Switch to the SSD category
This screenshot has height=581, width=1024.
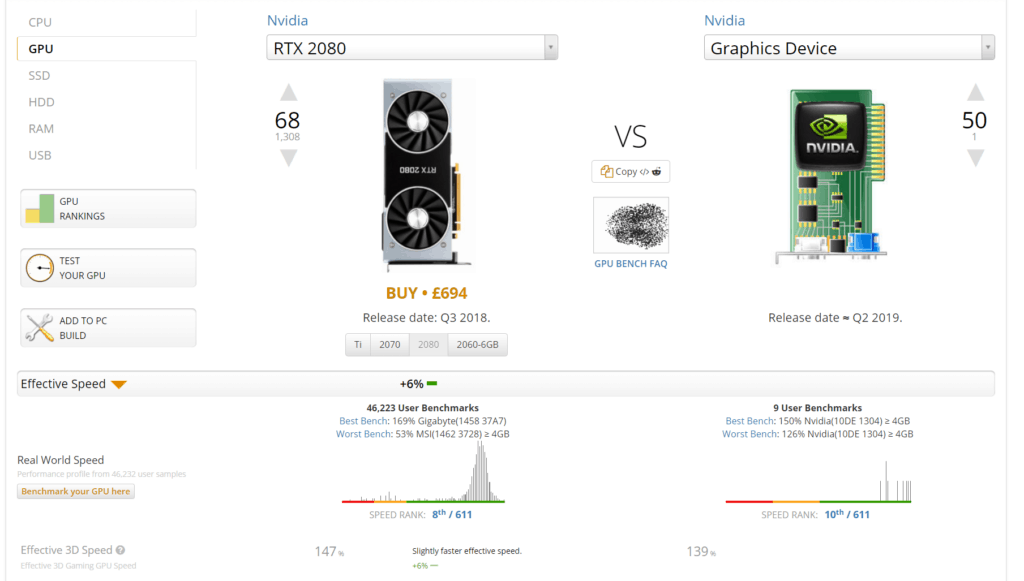(x=39, y=75)
